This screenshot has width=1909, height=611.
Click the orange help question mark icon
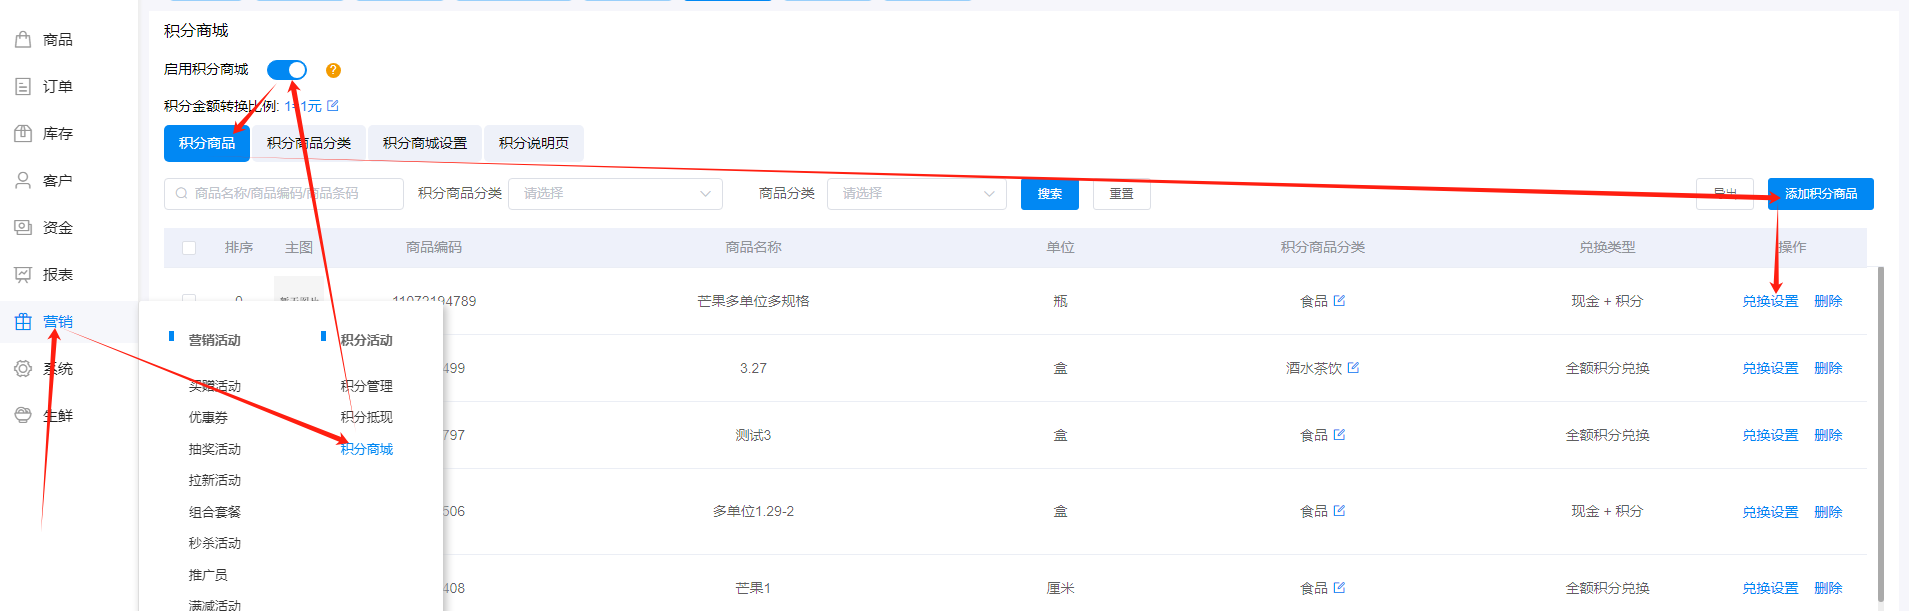click(333, 70)
